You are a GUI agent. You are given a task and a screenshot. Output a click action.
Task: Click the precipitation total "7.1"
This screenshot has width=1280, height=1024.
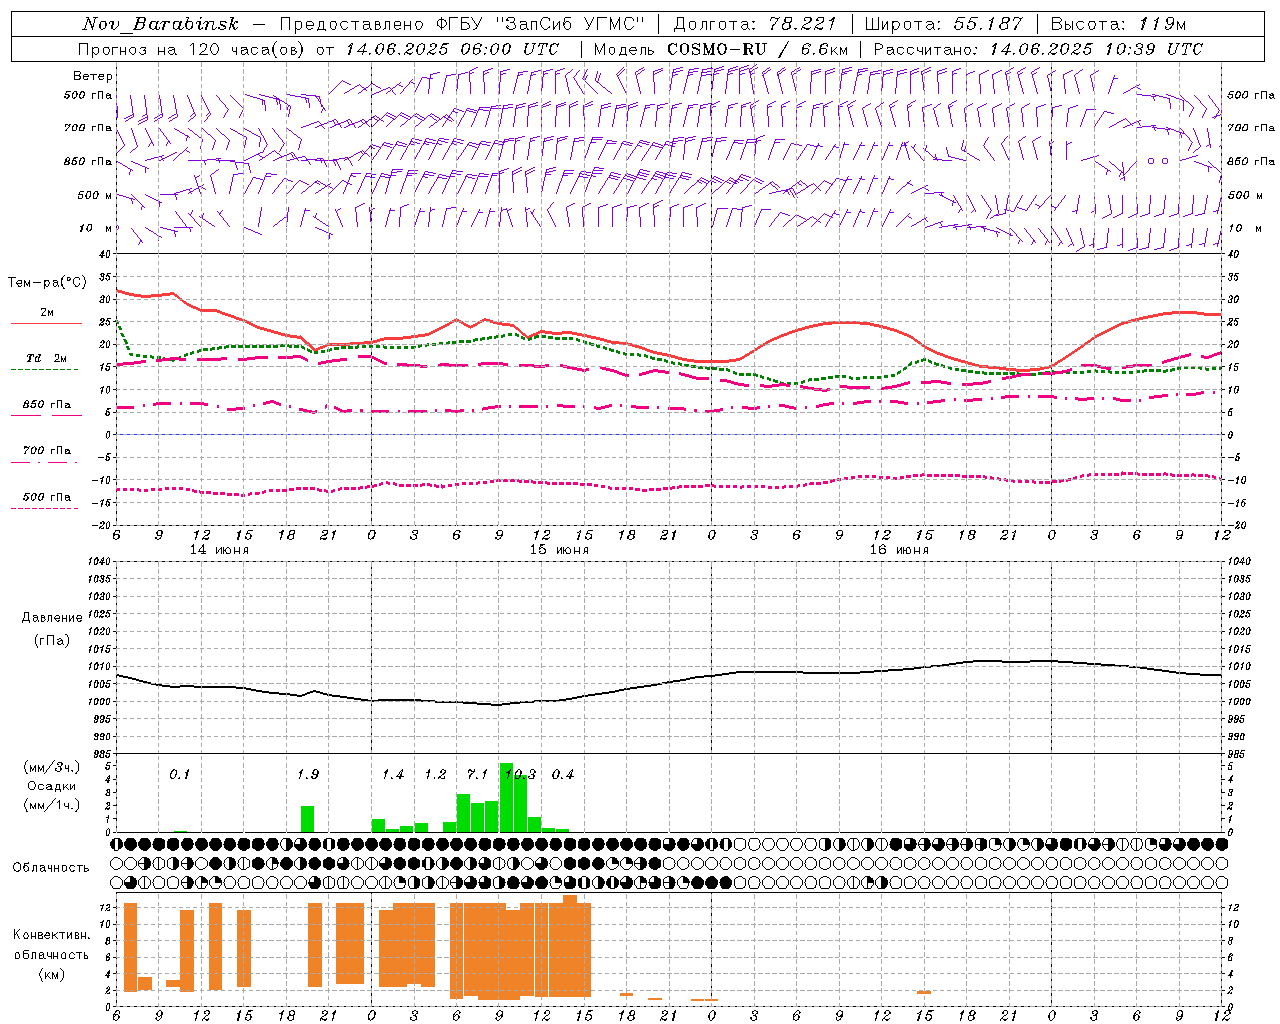point(478,774)
